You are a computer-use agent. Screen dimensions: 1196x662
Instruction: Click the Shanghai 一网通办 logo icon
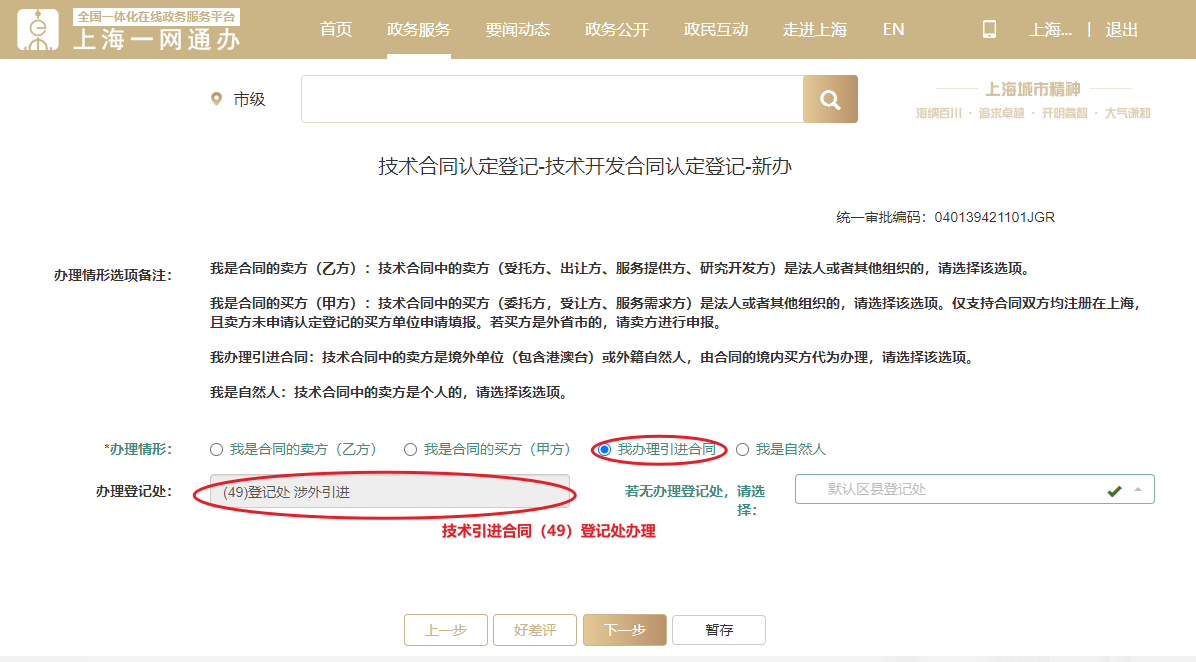coord(38,30)
